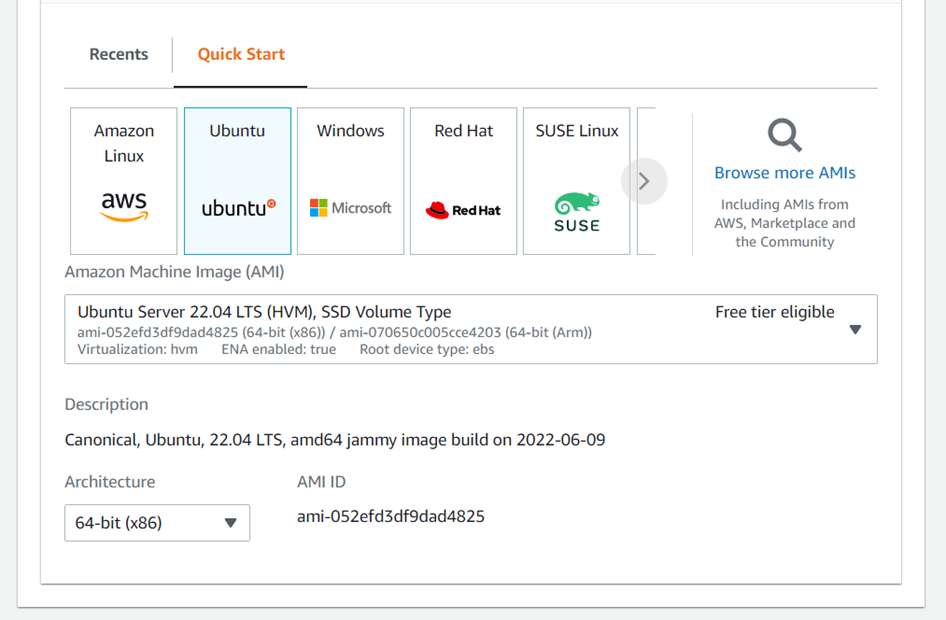Click the AMI selector dropdown arrow
946x620 pixels.
point(855,329)
